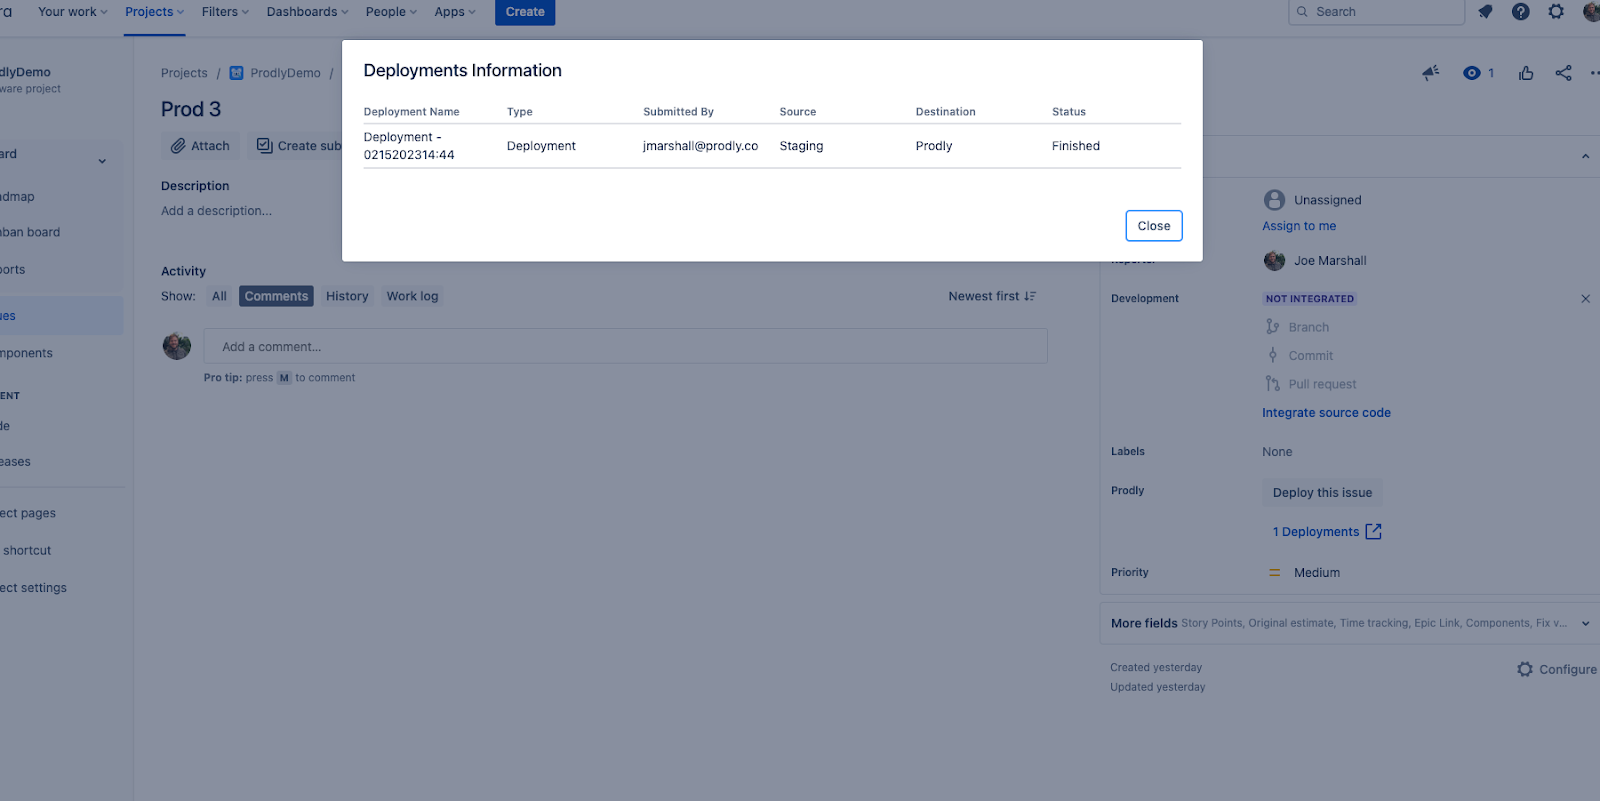Expand the board dropdown chevron in sidebar
This screenshot has width=1600, height=801.
click(102, 161)
